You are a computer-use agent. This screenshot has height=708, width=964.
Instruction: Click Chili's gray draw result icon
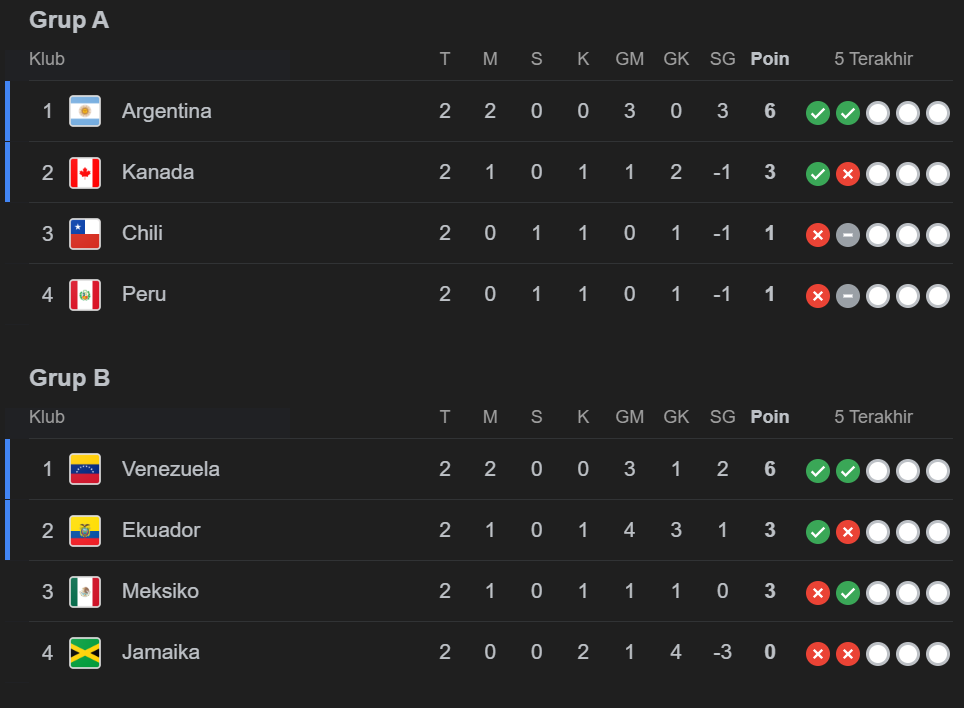(x=848, y=235)
